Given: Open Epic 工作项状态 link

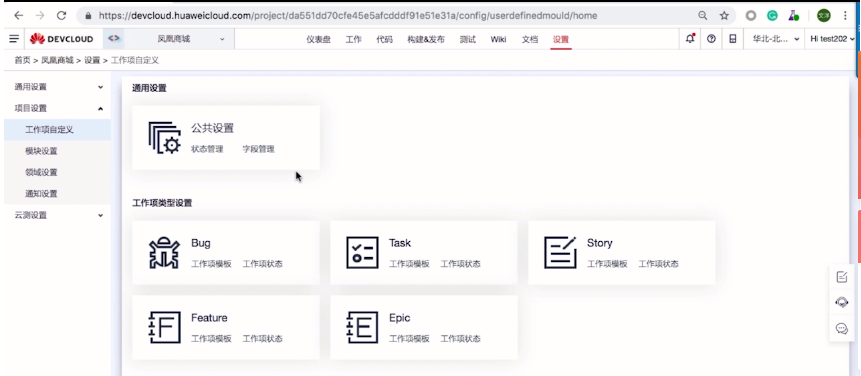Looking at the screenshot, I should point(460,339).
